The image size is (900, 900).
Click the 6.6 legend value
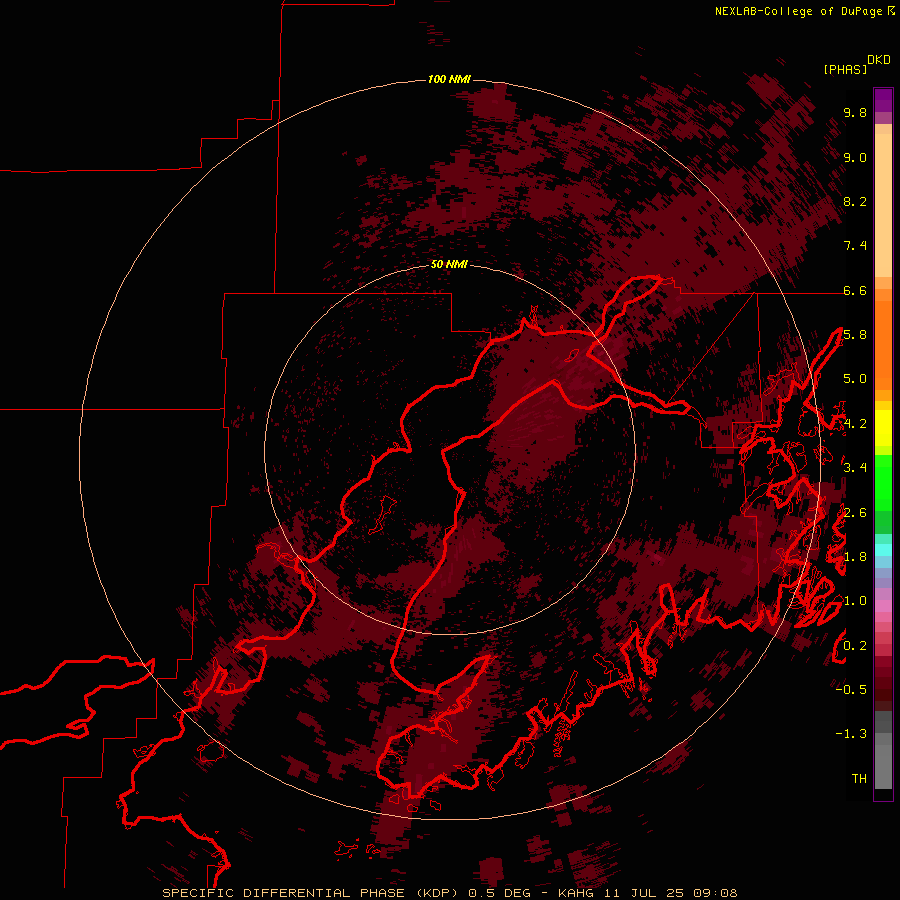(x=855, y=290)
